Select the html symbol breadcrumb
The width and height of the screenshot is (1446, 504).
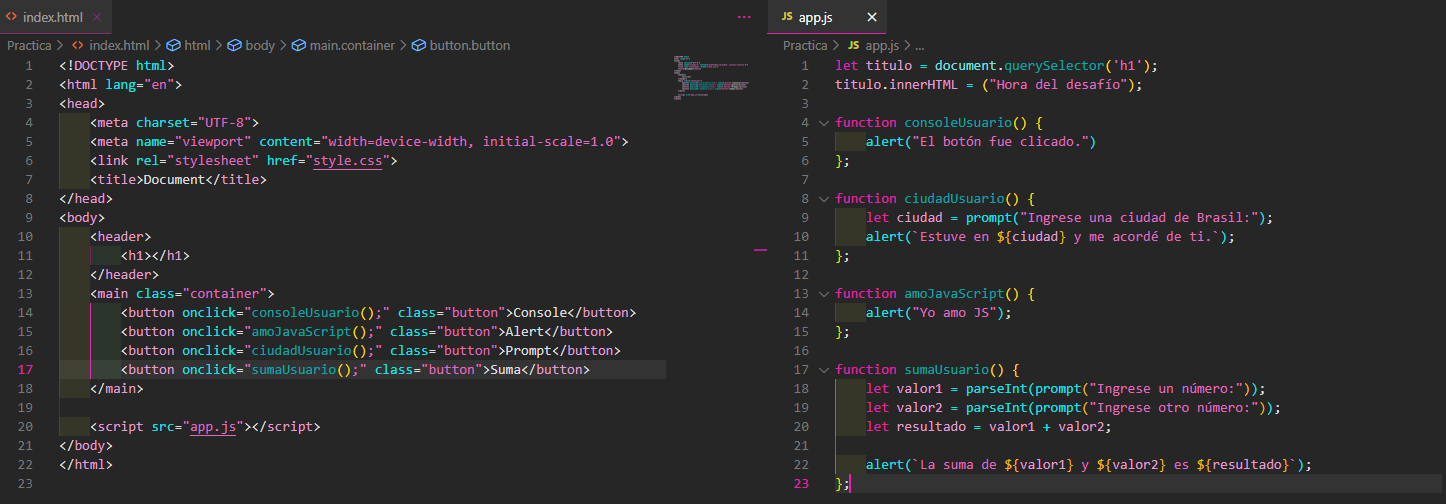[188, 45]
